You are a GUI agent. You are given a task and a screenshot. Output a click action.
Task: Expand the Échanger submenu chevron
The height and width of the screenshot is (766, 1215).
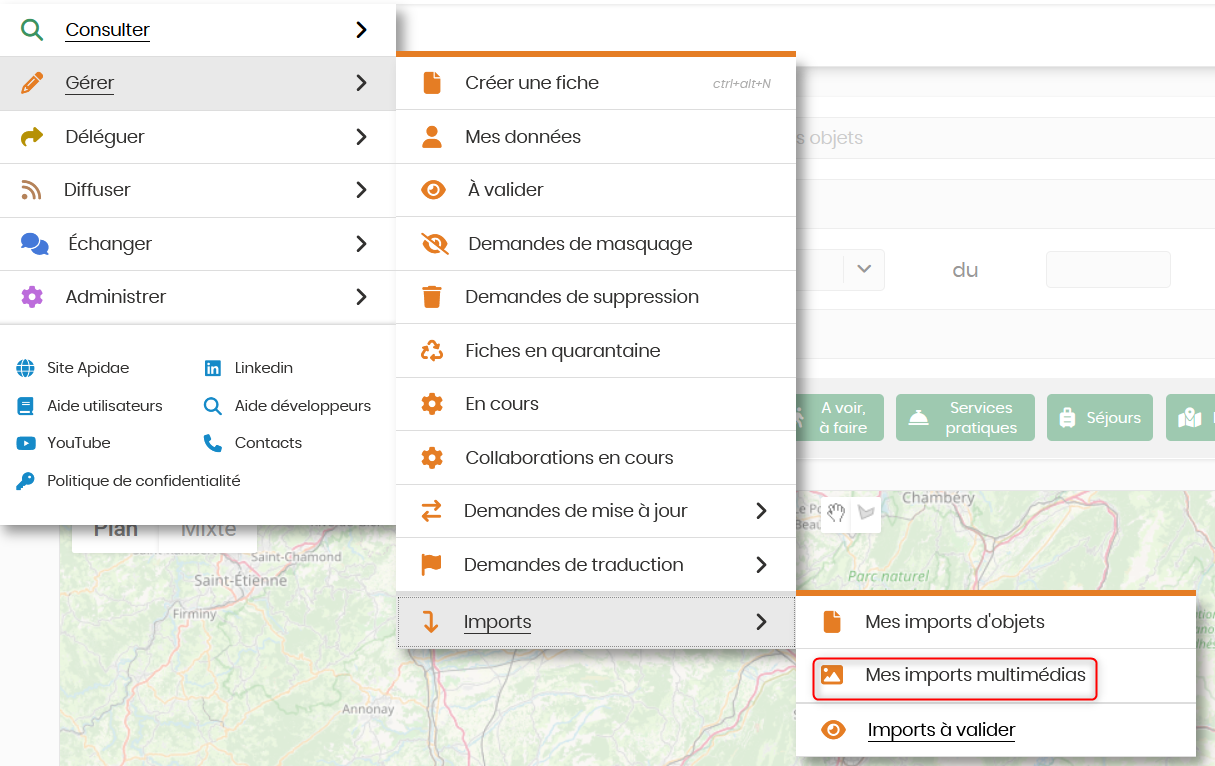(x=362, y=244)
